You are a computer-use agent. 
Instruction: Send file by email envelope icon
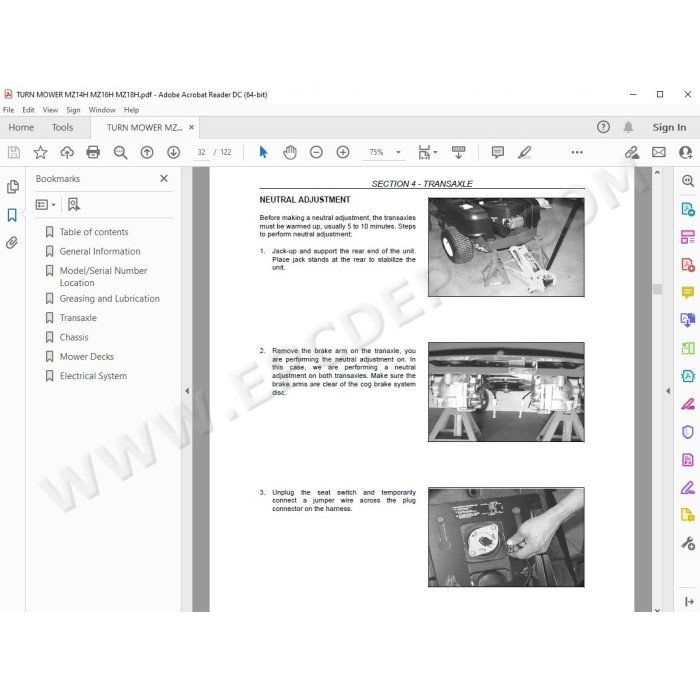click(x=658, y=152)
